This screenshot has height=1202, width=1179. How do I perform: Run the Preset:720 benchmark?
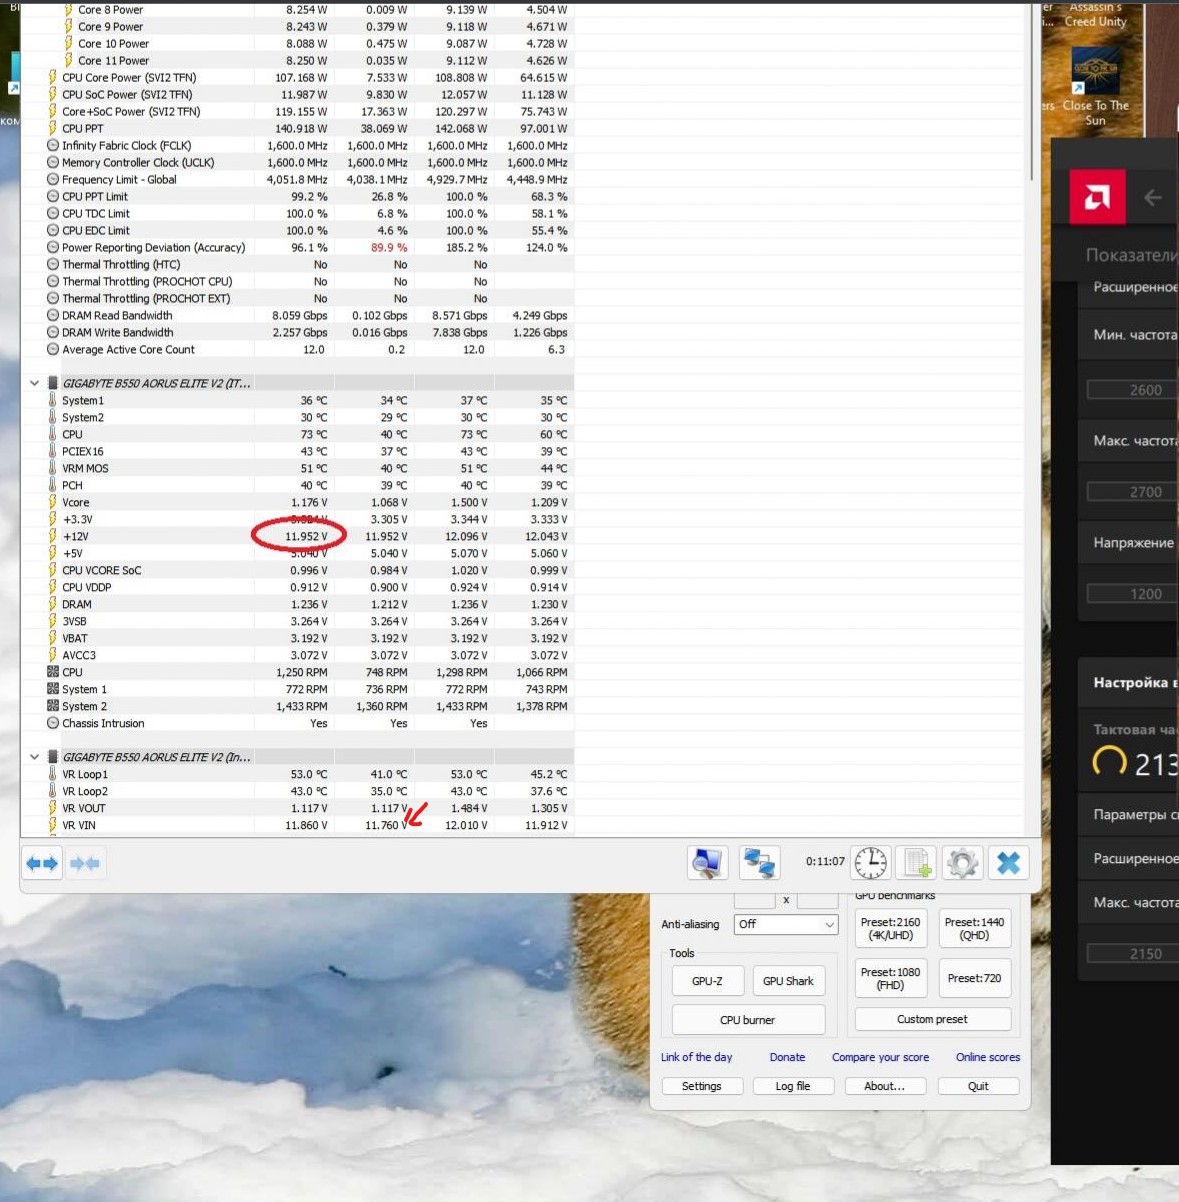pos(974,978)
